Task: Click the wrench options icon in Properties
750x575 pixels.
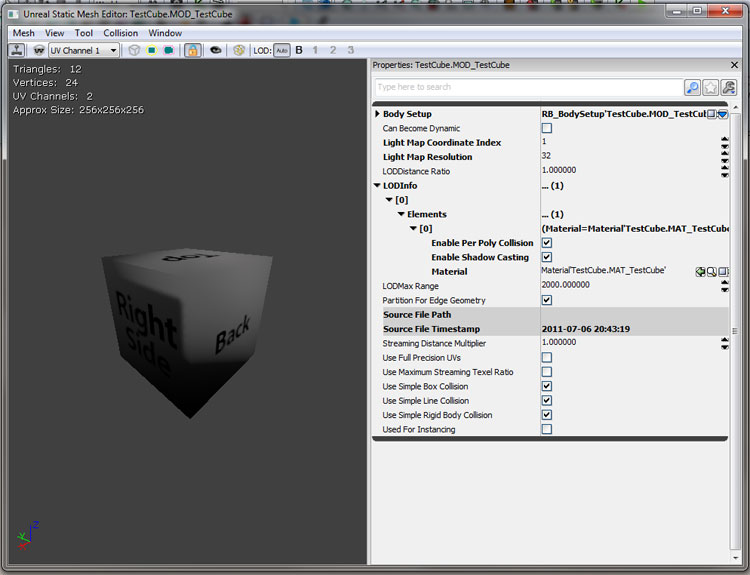Action: pos(728,88)
